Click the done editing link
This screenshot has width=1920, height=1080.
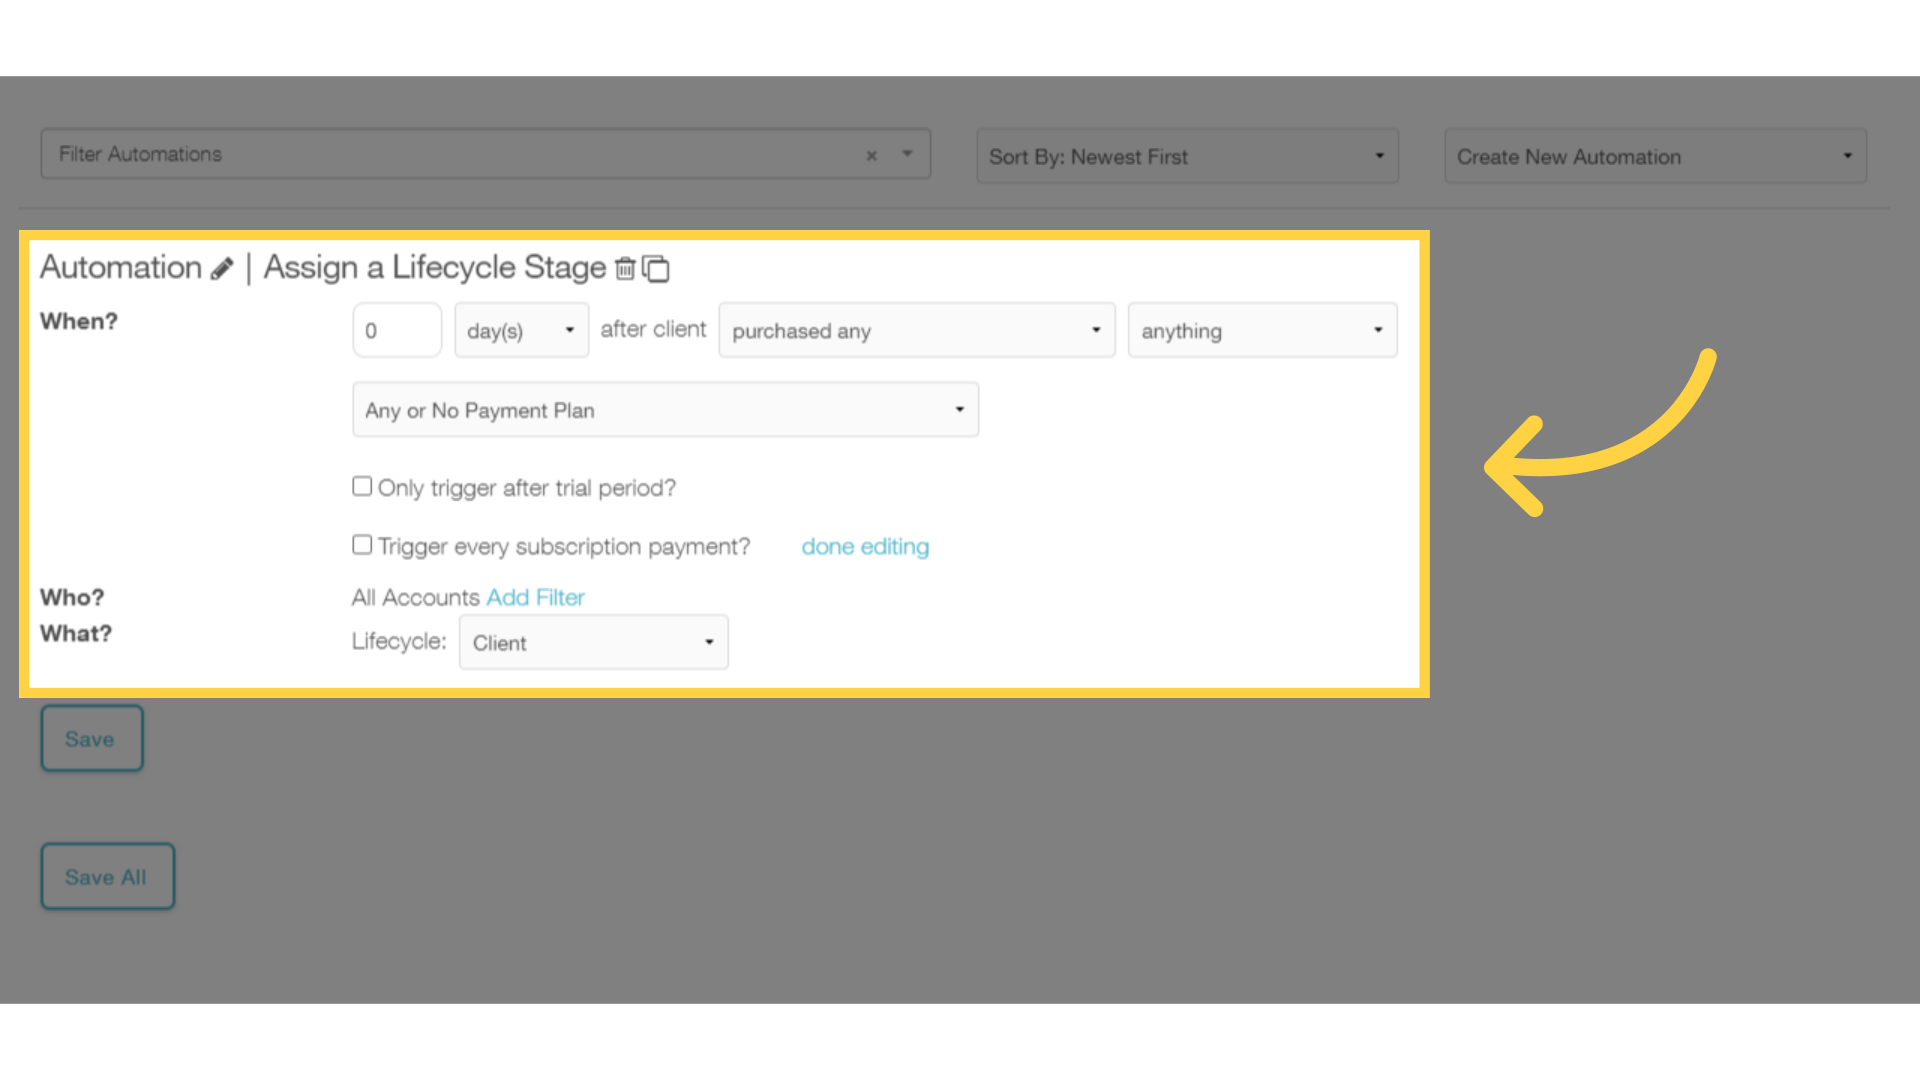click(x=864, y=546)
